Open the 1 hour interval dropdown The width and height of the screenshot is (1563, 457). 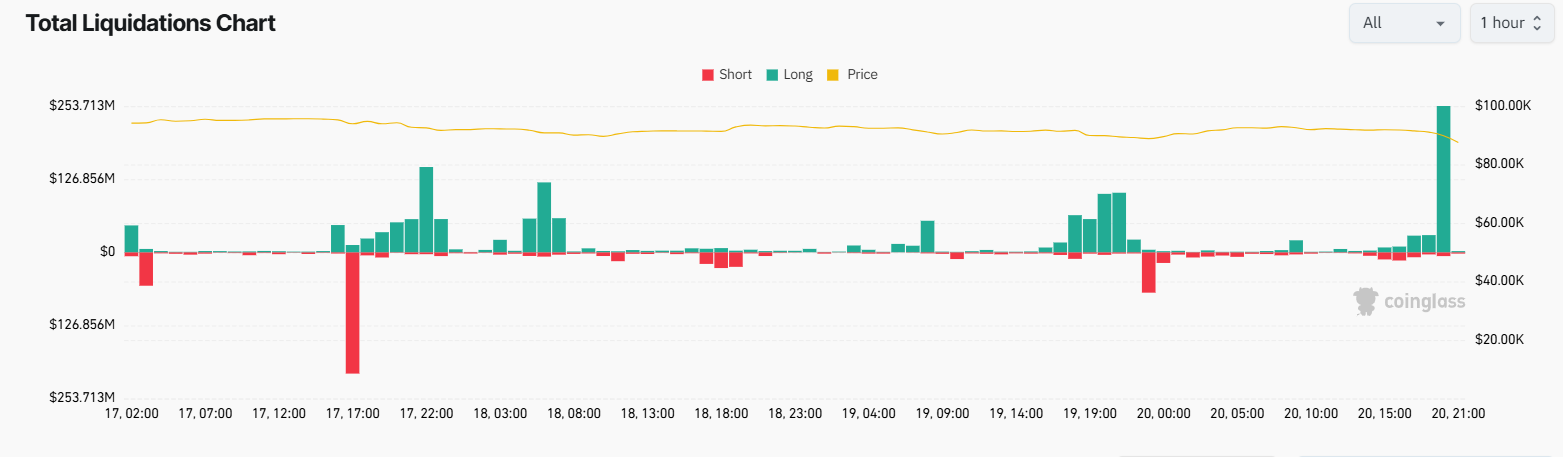[x=1510, y=23]
